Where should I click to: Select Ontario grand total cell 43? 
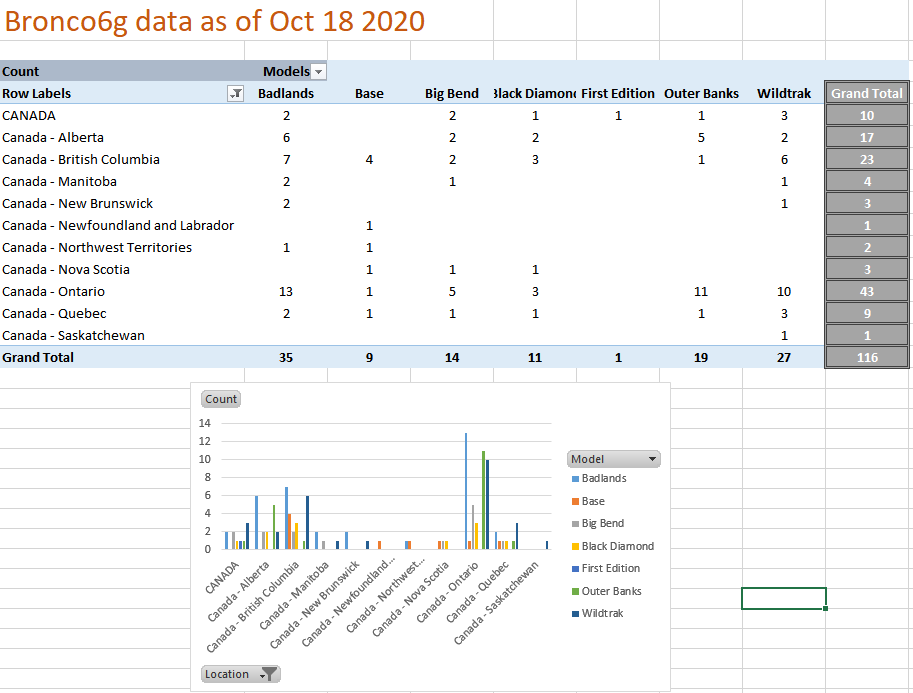(x=867, y=292)
